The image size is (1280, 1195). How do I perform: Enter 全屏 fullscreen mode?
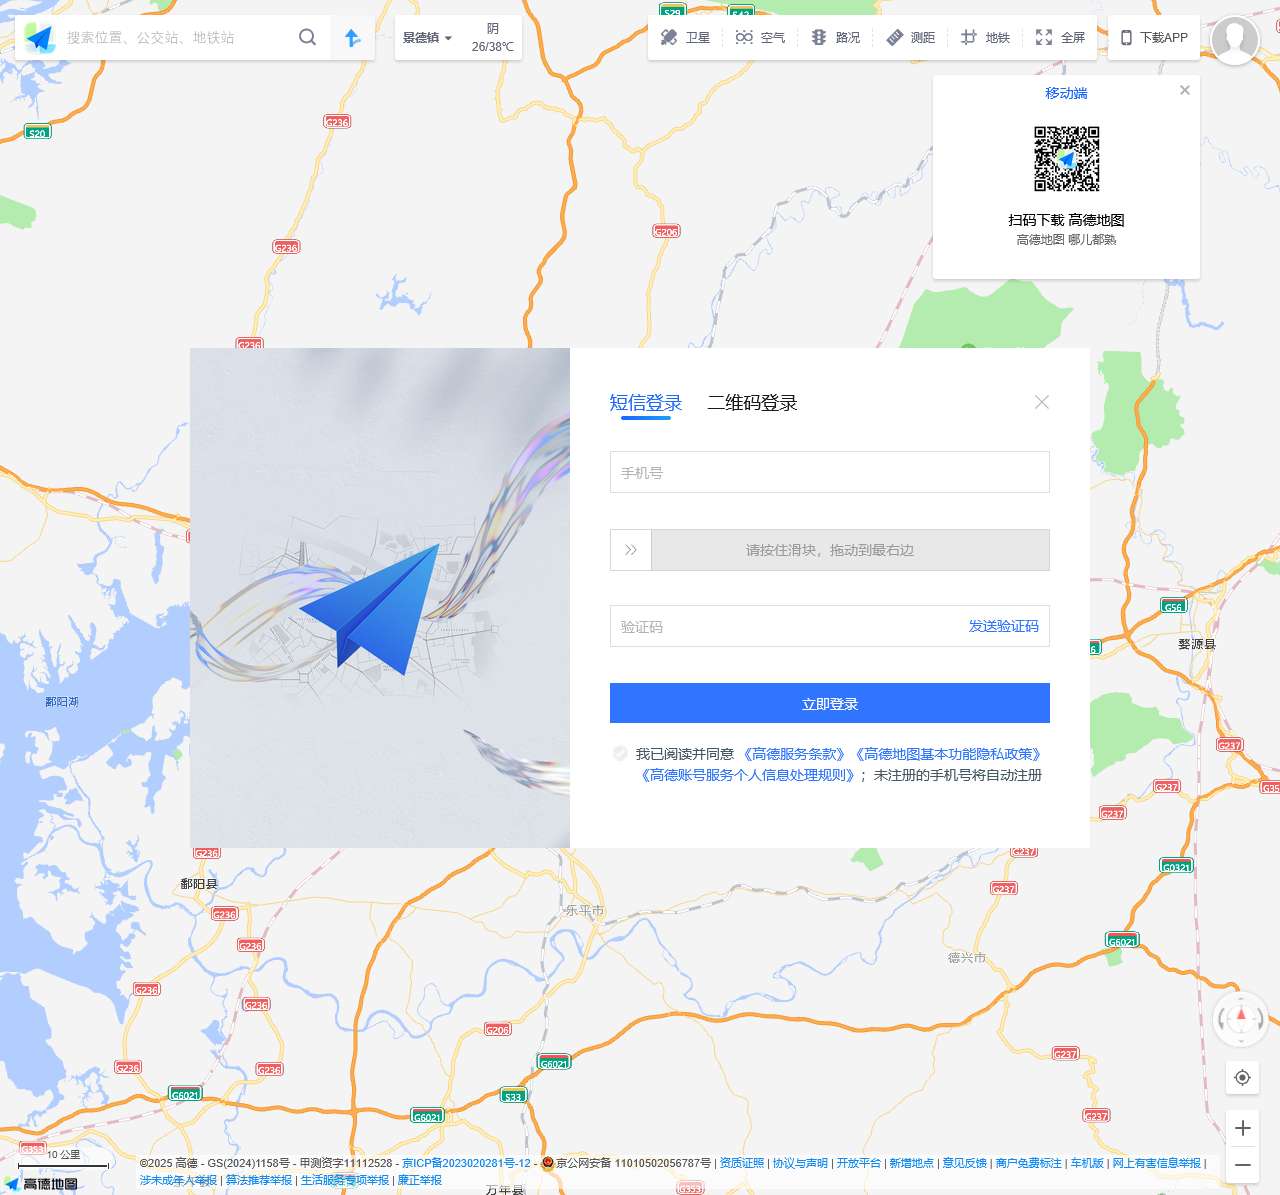pos(1058,37)
